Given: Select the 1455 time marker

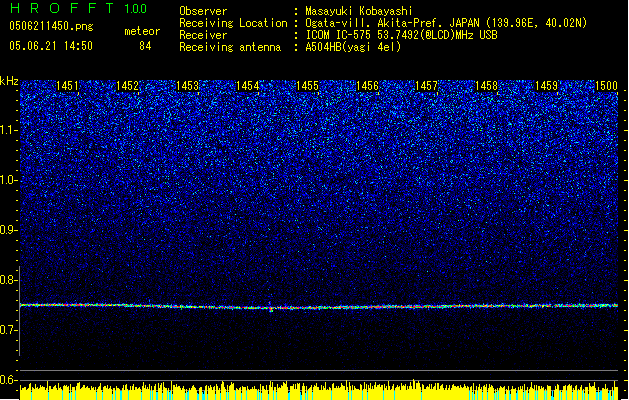Looking at the screenshot, I should pyautogui.click(x=307, y=87).
